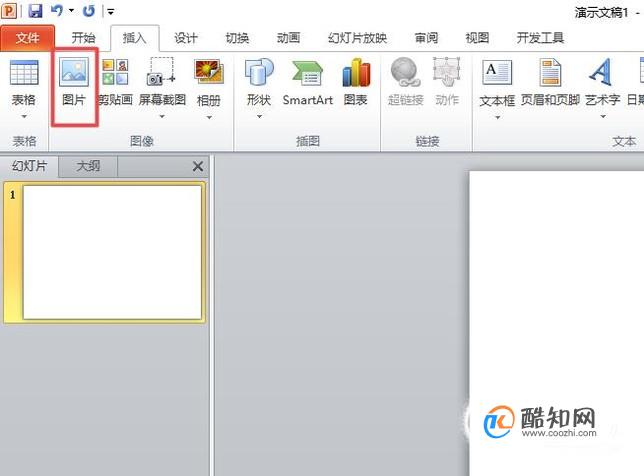The width and height of the screenshot is (644, 476).
Task: Open the Animations (动画) tab
Action: [x=288, y=38]
